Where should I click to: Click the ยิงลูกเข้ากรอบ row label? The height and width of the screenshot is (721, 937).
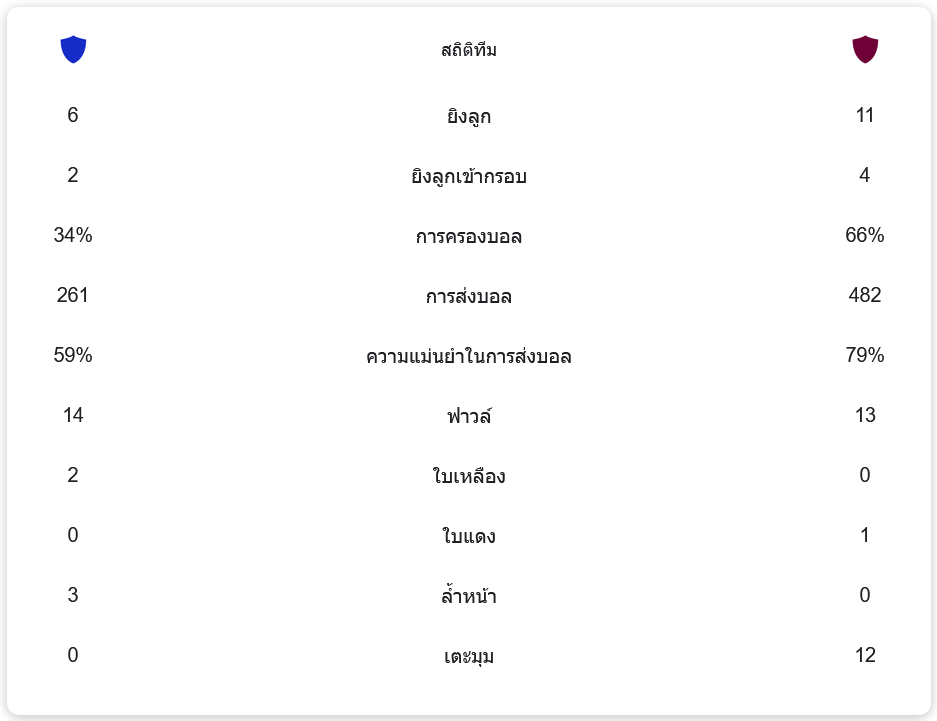[x=468, y=177]
